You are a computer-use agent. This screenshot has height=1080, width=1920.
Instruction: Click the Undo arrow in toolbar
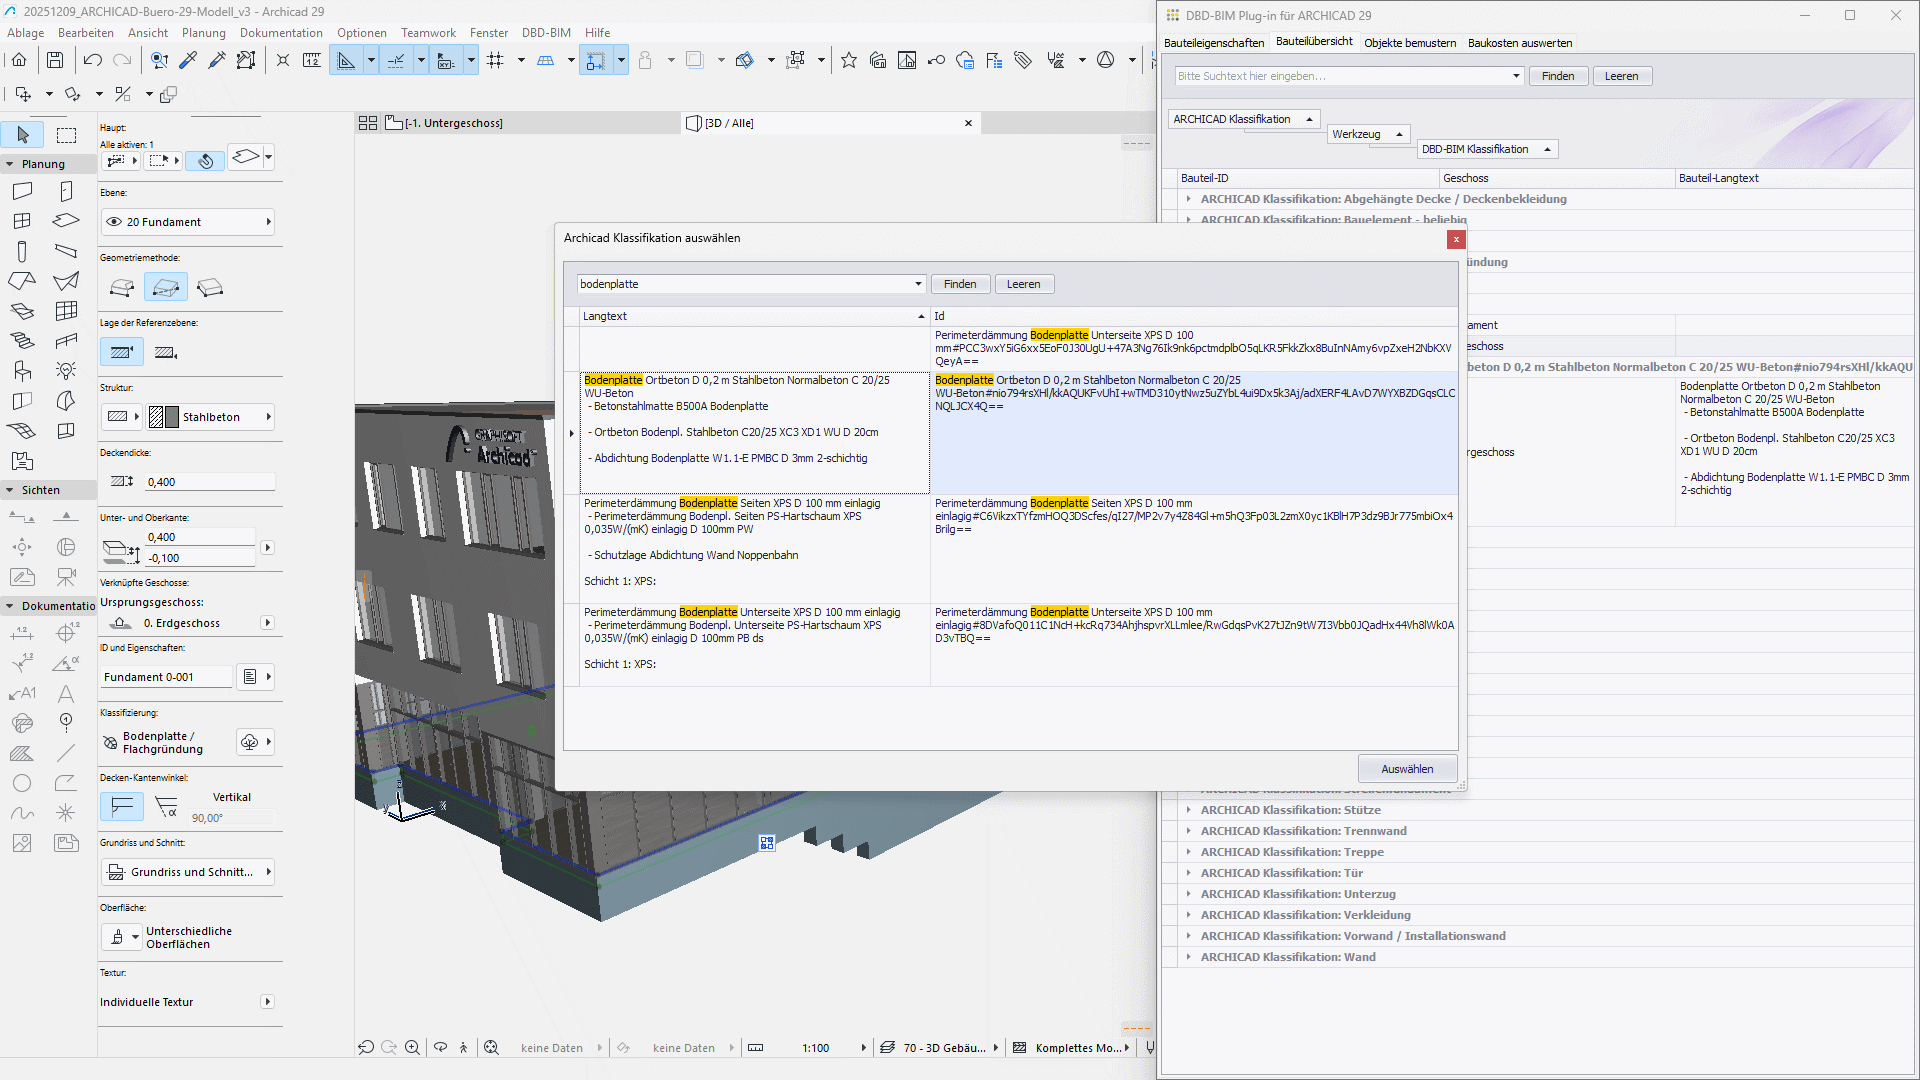click(92, 61)
